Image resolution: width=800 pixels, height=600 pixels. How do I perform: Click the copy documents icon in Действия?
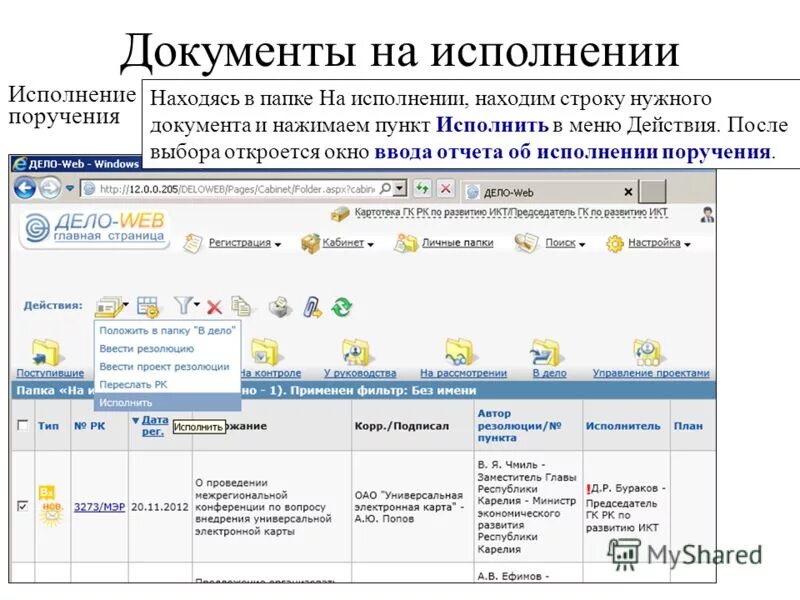click(241, 306)
